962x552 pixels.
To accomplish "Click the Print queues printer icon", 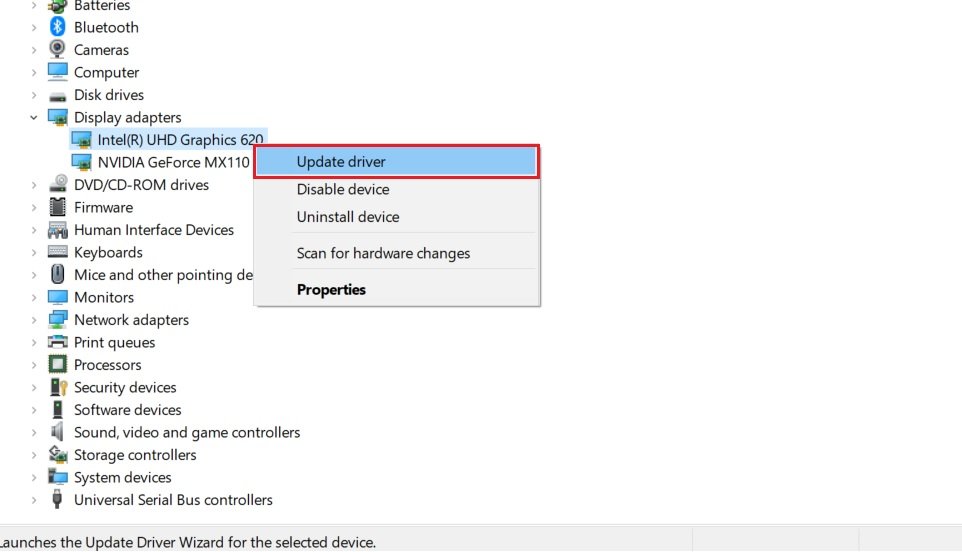I will click(58, 342).
